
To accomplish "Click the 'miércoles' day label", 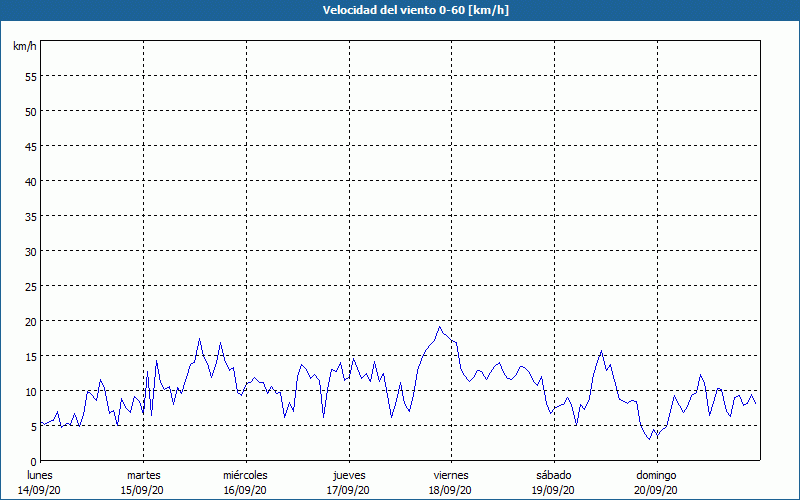I will [x=245, y=475].
